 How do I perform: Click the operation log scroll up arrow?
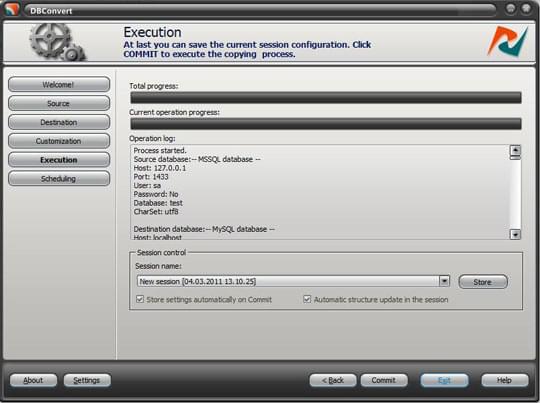[x=515, y=150]
